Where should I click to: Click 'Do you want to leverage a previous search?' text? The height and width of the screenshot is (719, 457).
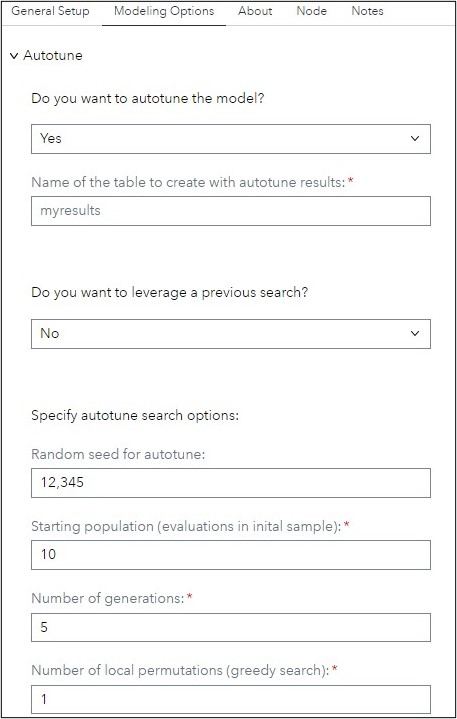click(170, 293)
